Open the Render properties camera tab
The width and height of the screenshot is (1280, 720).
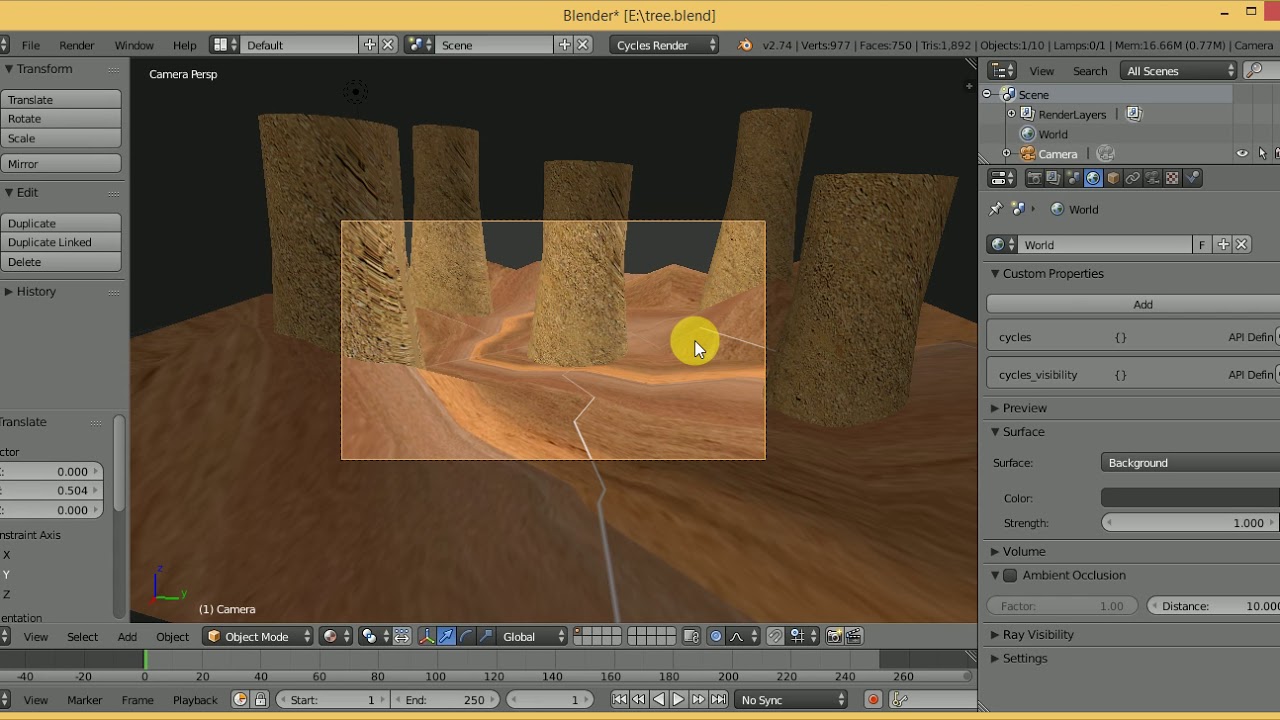pos(1035,178)
